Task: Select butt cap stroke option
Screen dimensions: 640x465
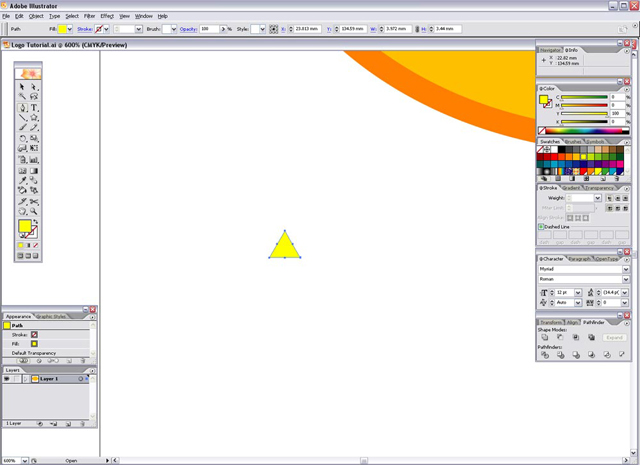Action: [609, 198]
